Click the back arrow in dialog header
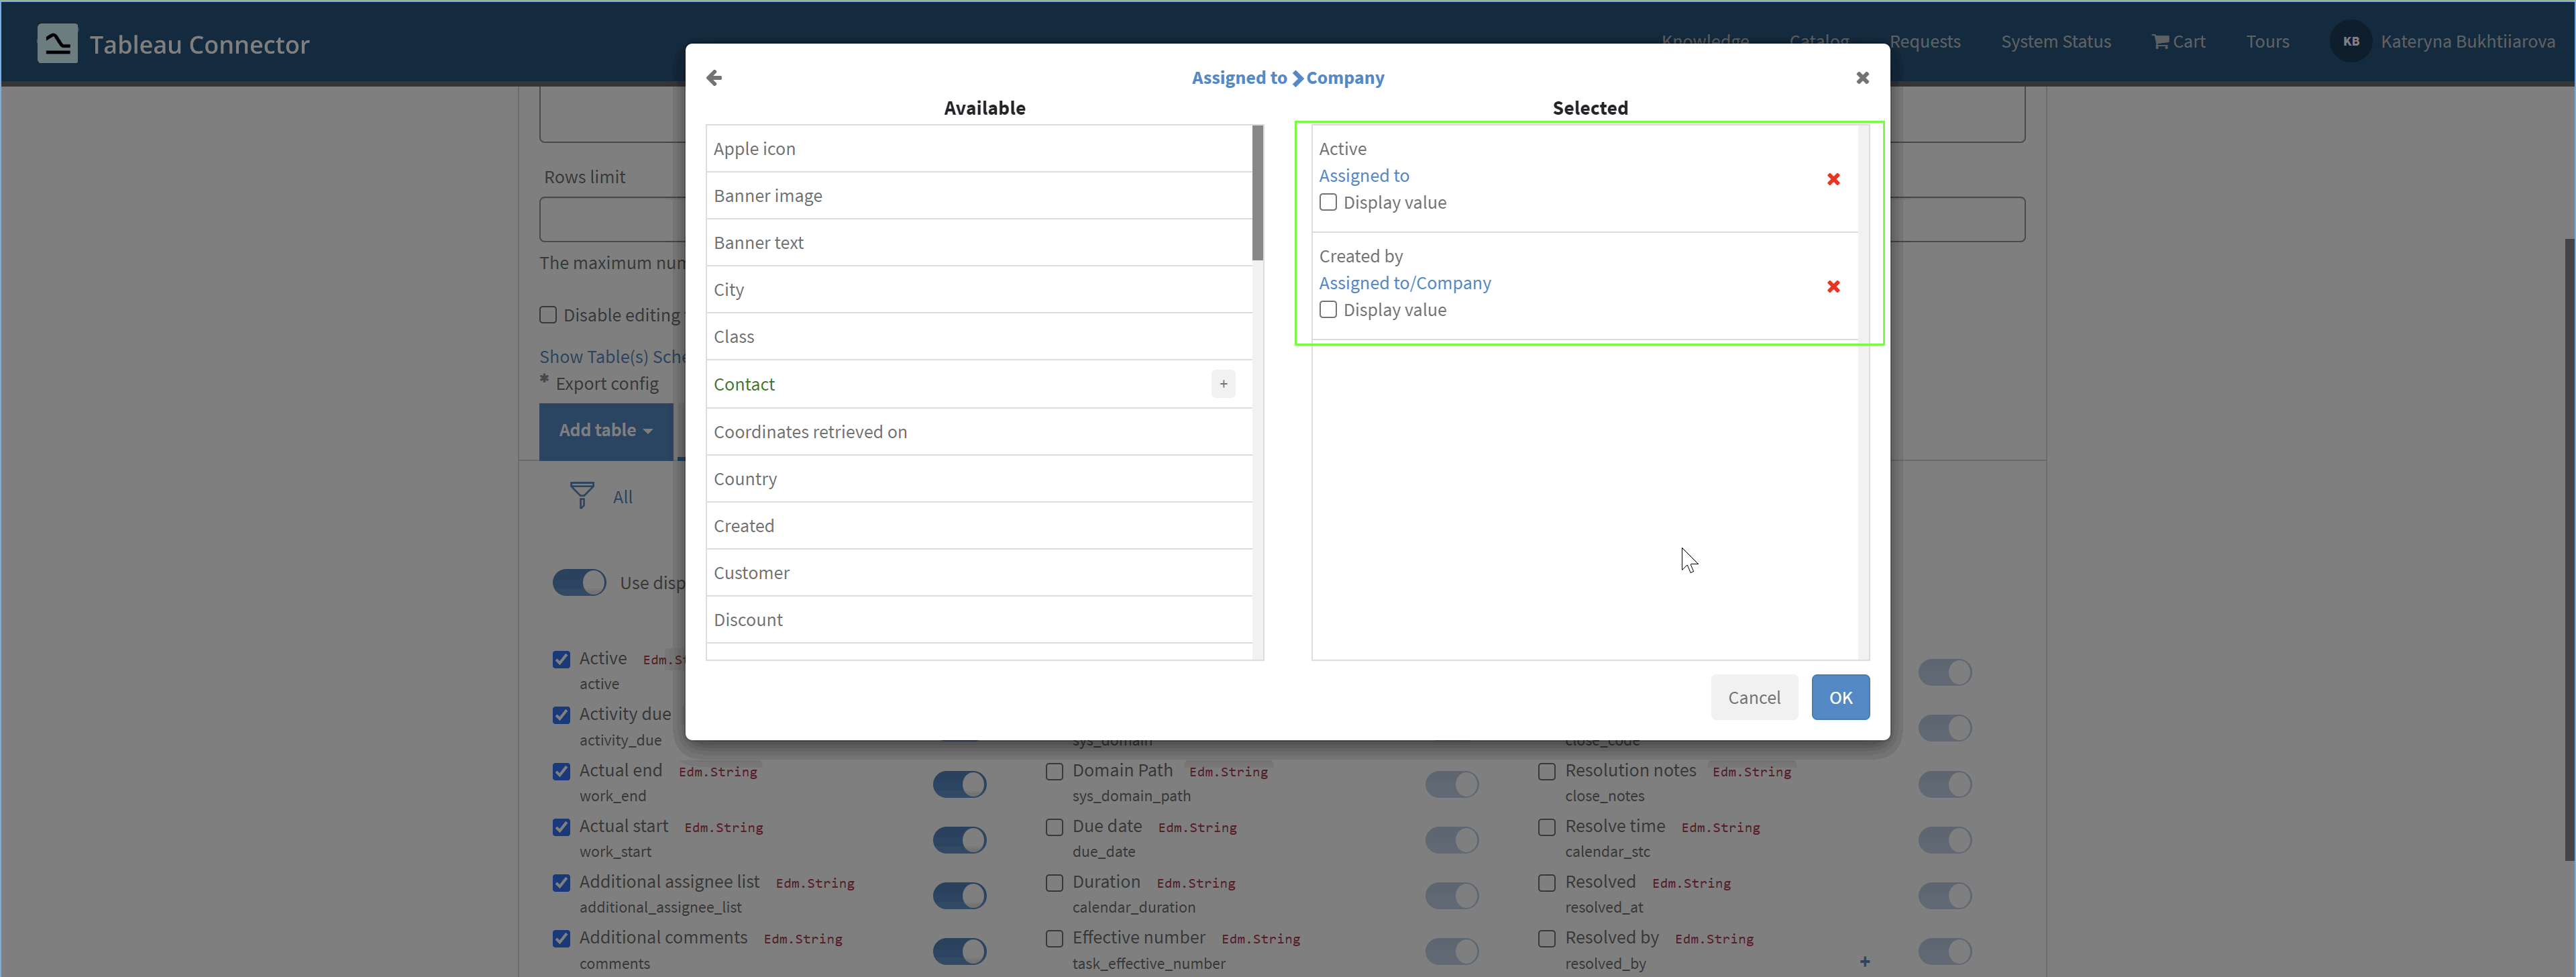 (x=714, y=77)
